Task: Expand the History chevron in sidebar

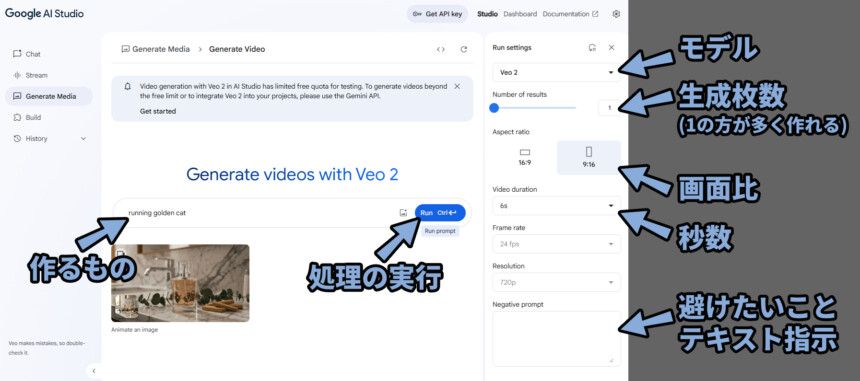Action: [x=83, y=139]
